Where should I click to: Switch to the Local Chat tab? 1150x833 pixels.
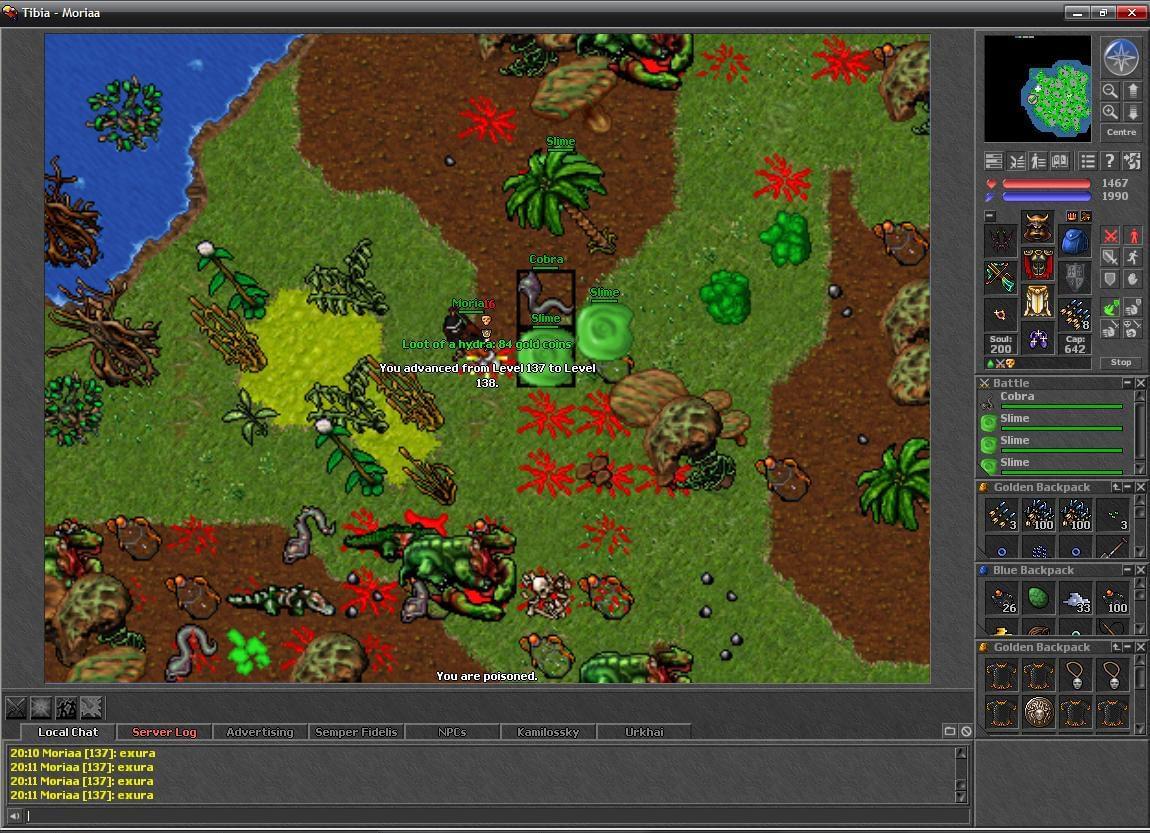(67, 732)
